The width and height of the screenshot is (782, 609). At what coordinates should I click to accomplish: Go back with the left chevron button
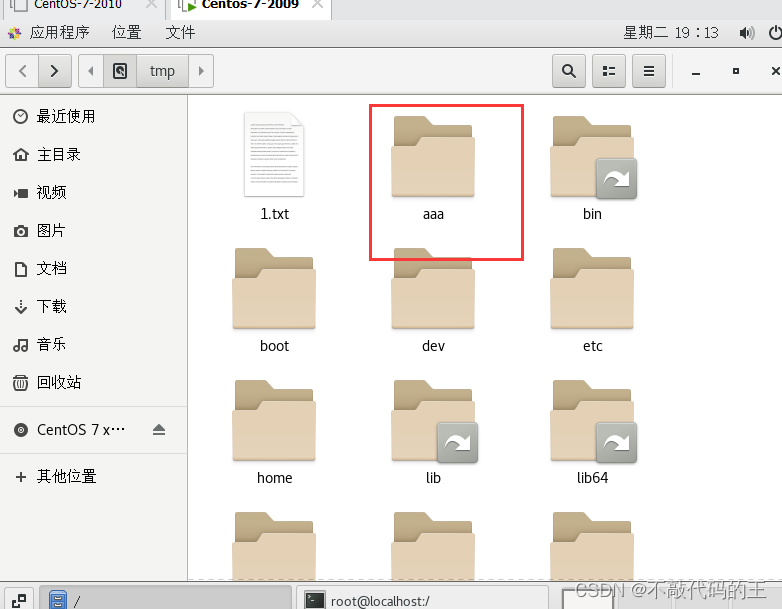click(x=22, y=71)
